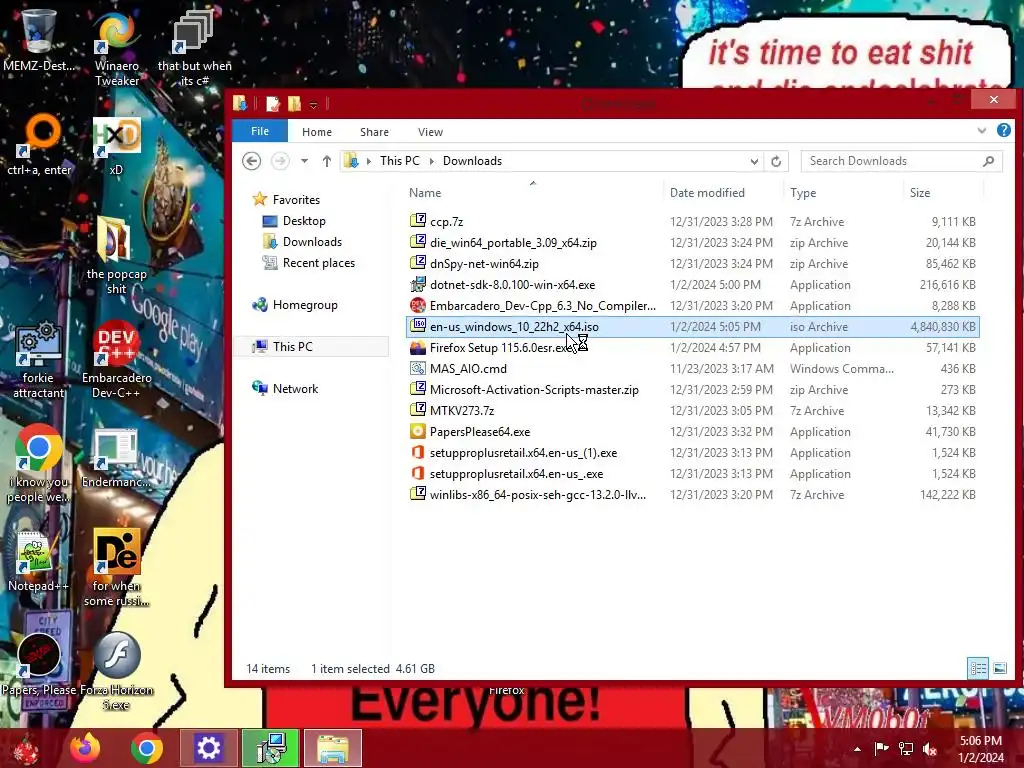Click the Forward navigation arrow

[280, 161]
